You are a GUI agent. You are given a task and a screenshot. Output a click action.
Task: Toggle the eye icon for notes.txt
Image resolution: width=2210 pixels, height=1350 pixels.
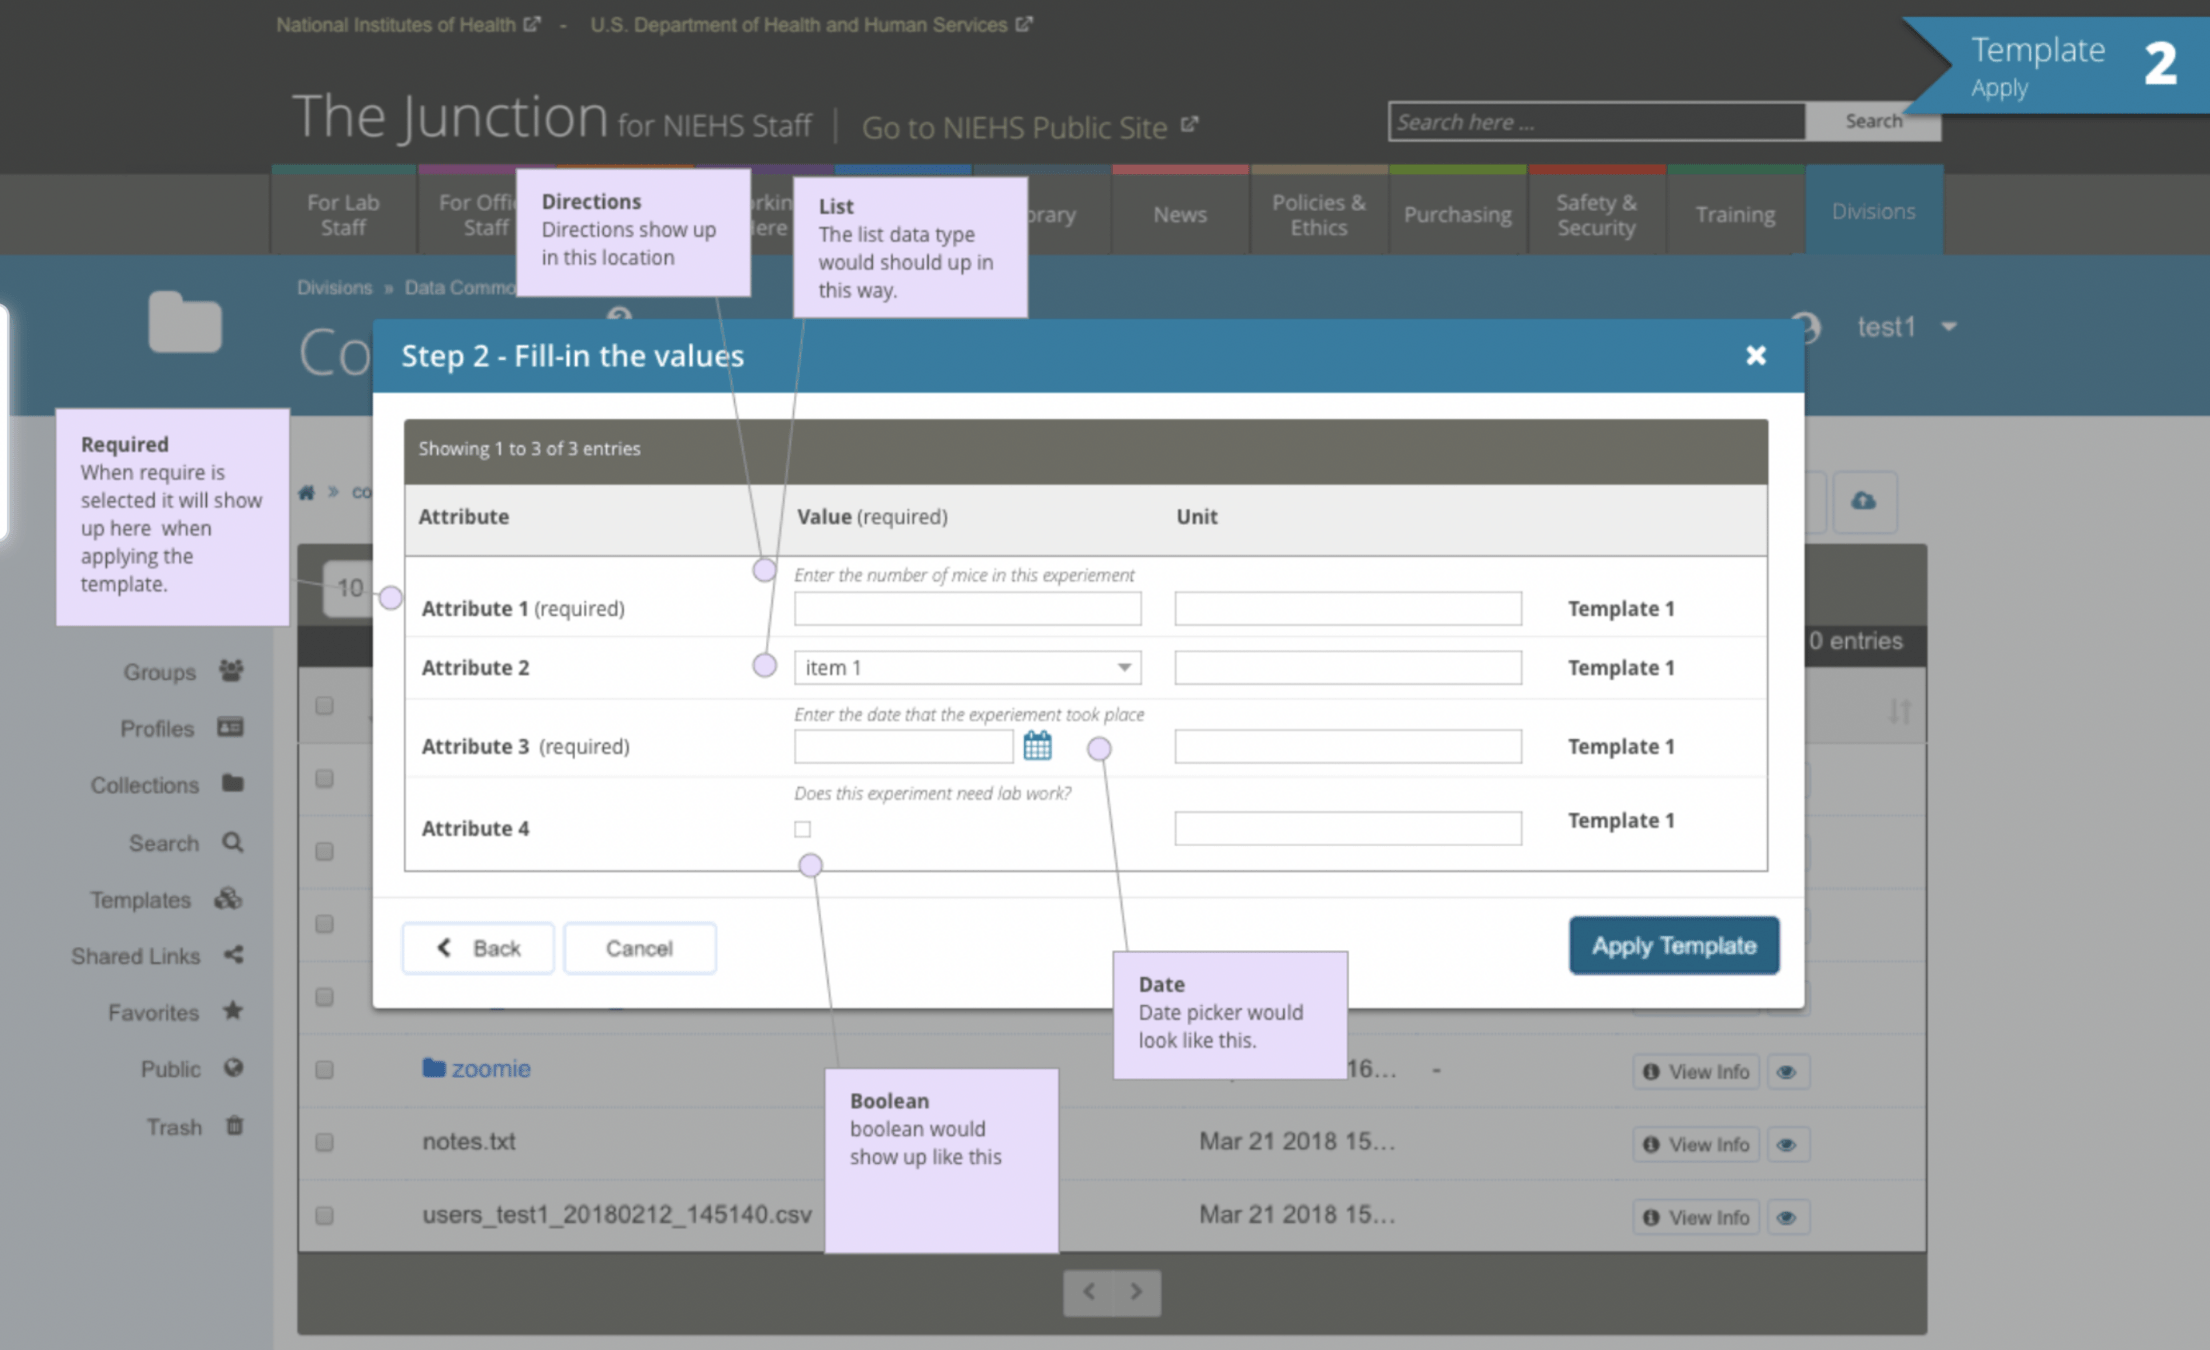click(x=1787, y=1145)
